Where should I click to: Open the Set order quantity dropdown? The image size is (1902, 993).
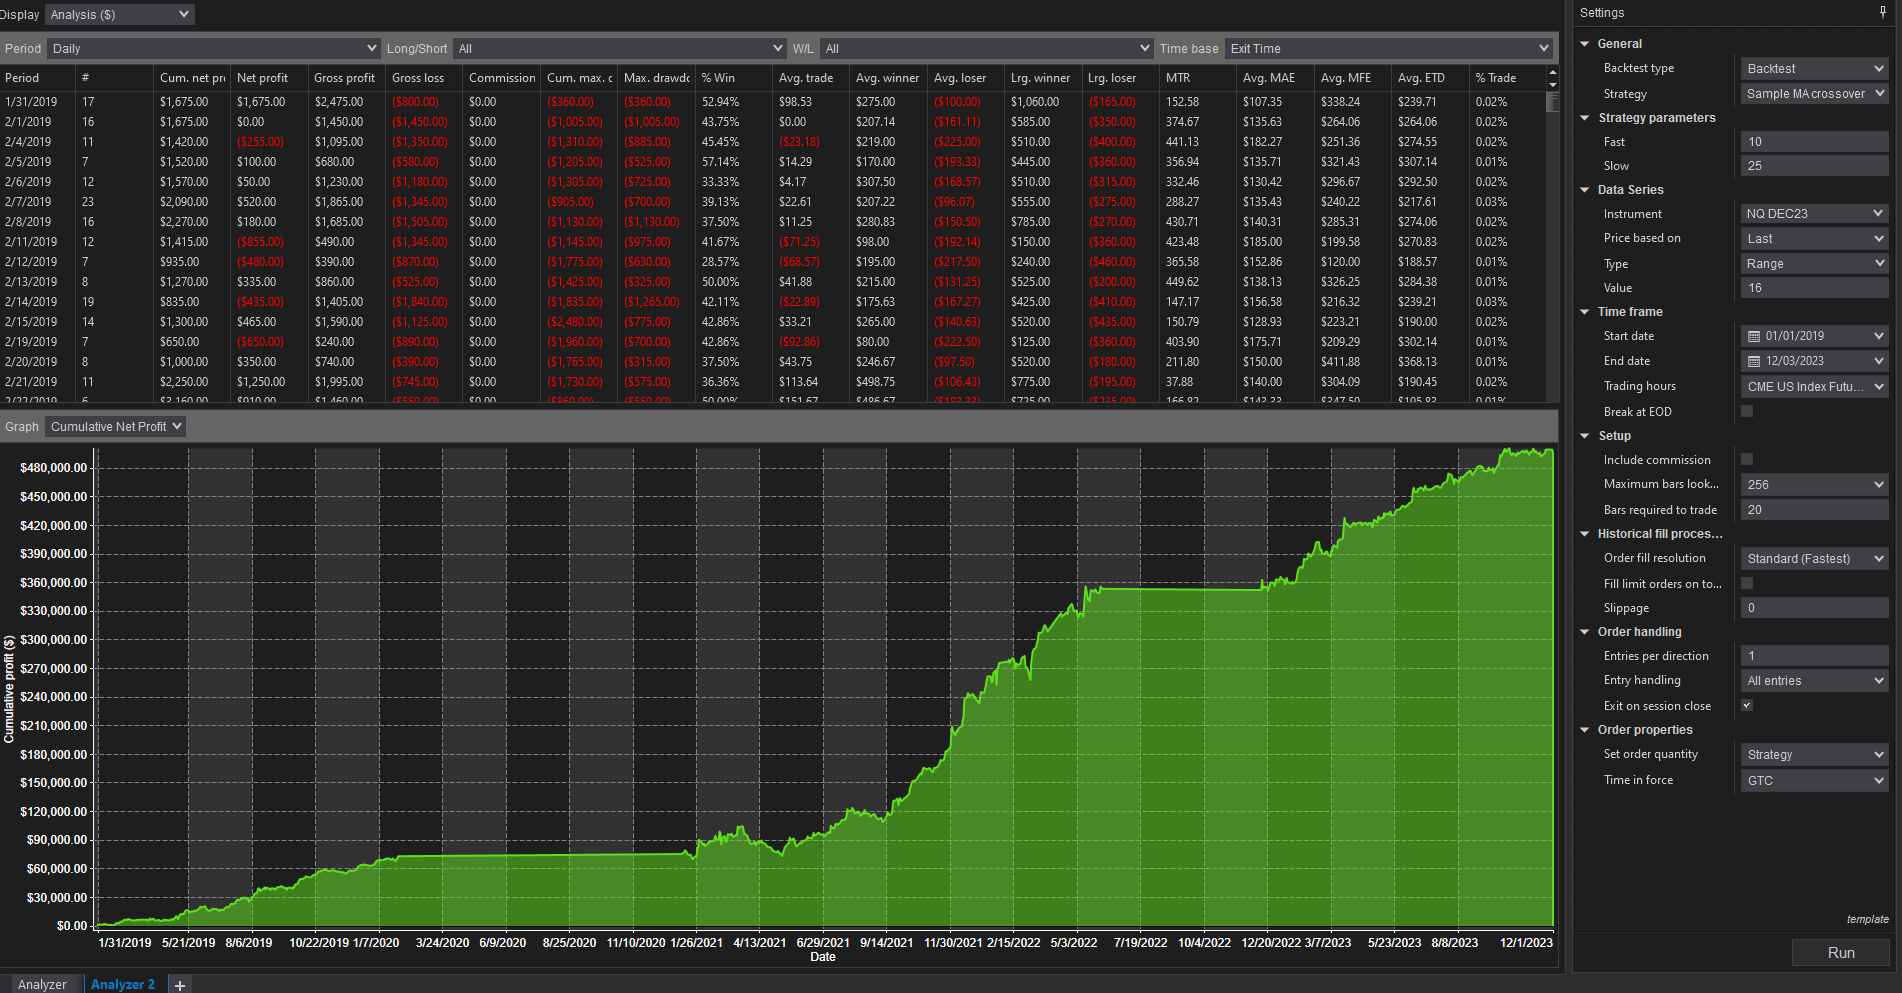(1814, 754)
